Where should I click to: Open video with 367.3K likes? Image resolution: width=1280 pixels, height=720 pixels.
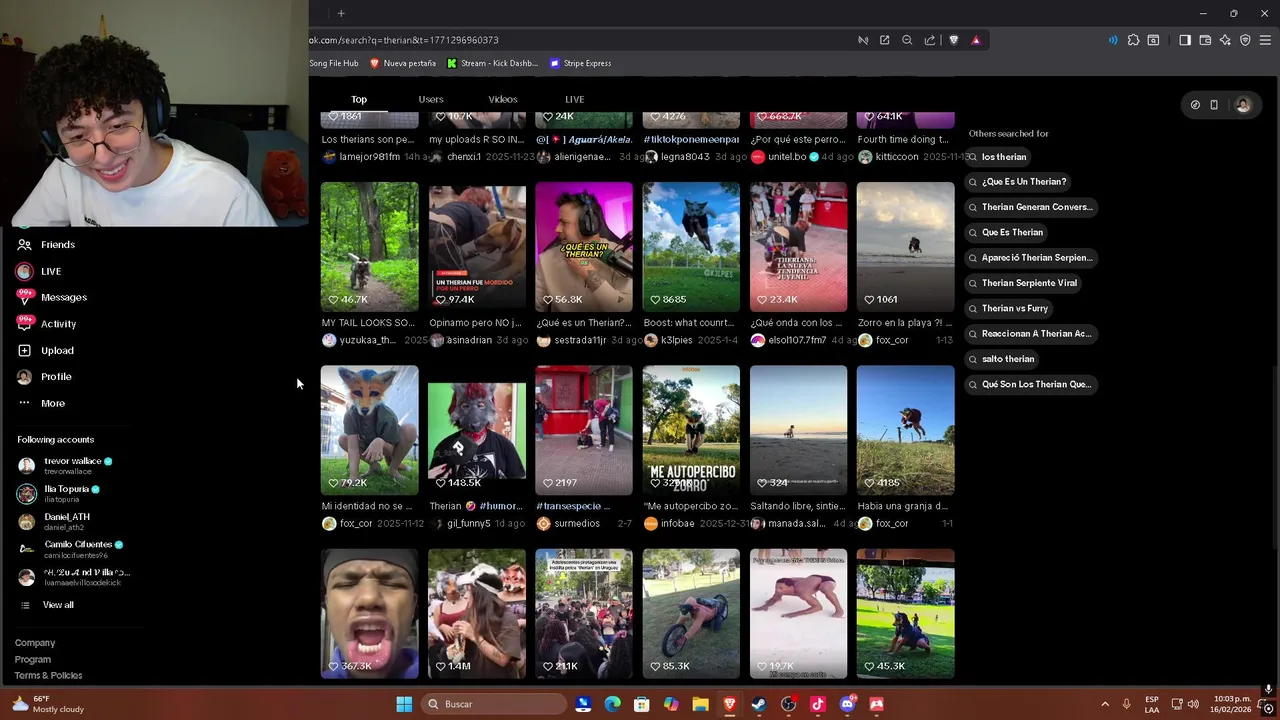coord(369,613)
